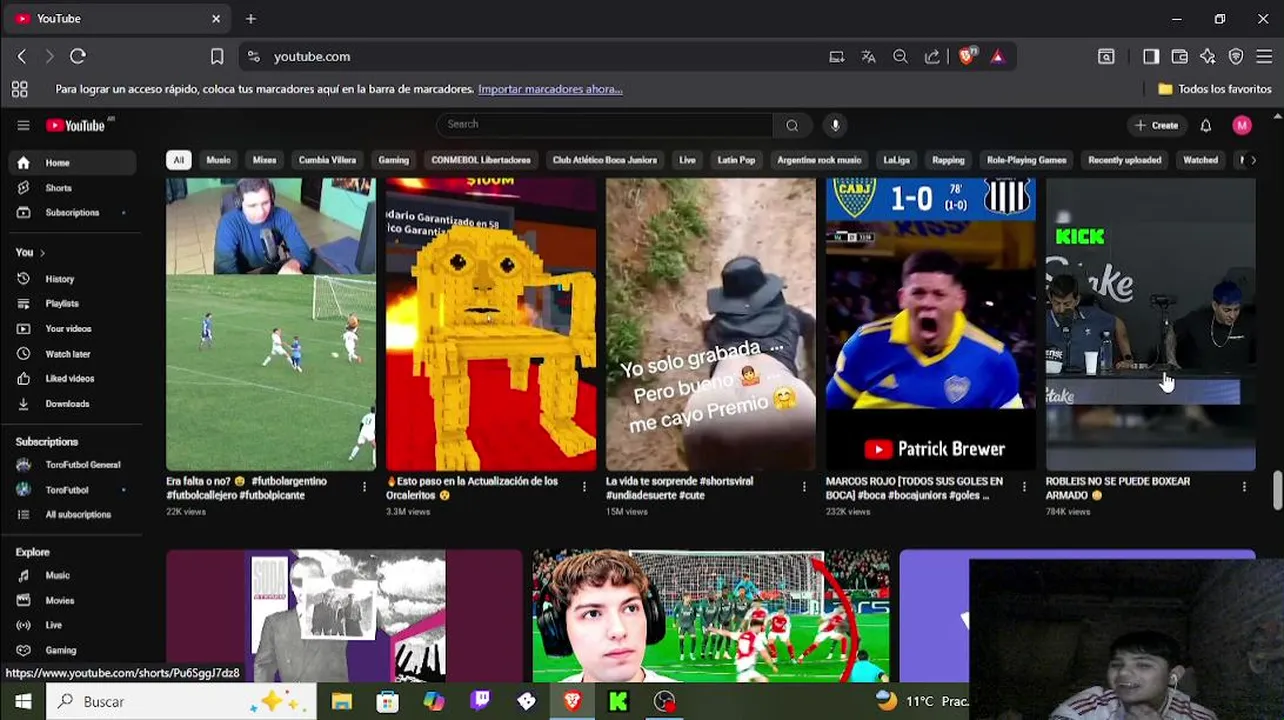Open Liked videos list

point(71,379)
